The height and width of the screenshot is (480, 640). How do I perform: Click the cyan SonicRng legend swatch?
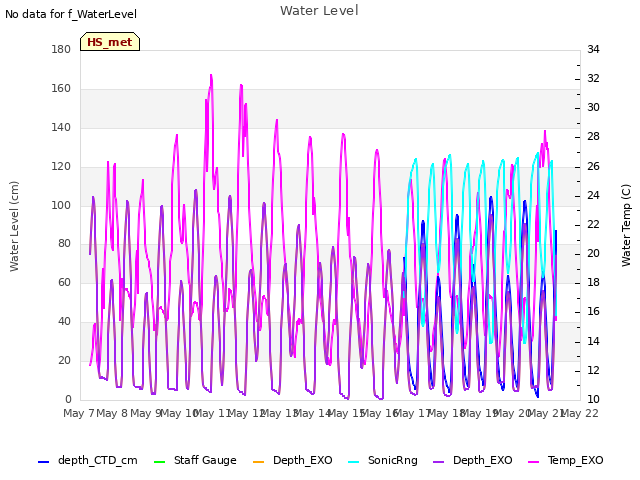pyautogui.click(x=353, y=462)
